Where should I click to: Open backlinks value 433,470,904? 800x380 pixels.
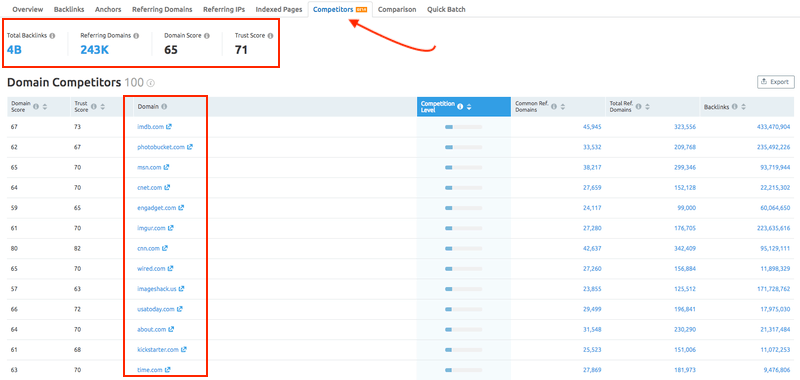click(x=773, y=126)
